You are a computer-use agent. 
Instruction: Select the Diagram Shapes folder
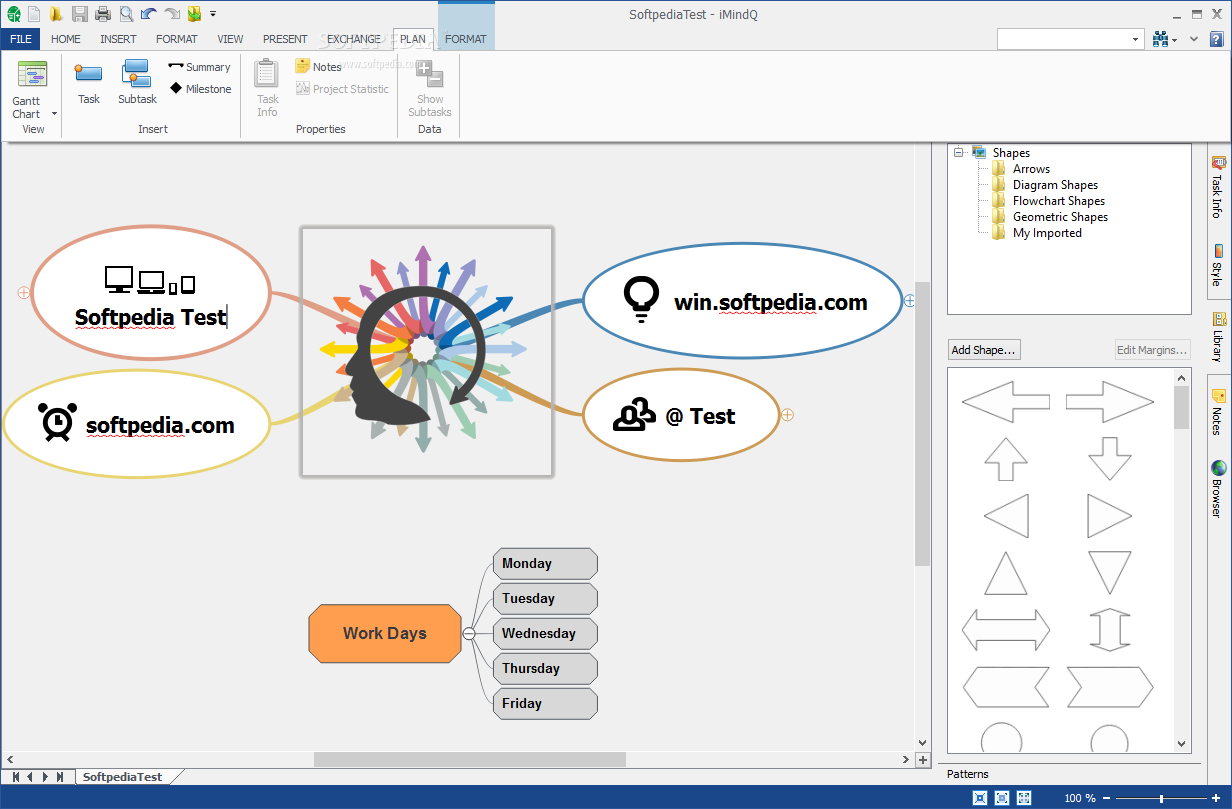[1055, 185]
